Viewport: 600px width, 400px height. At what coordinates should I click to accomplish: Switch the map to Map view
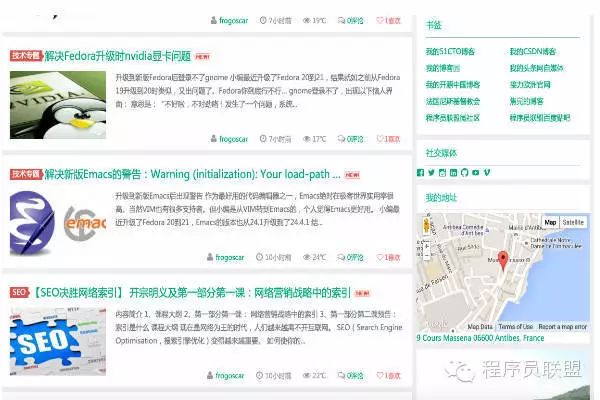[550, 222]
